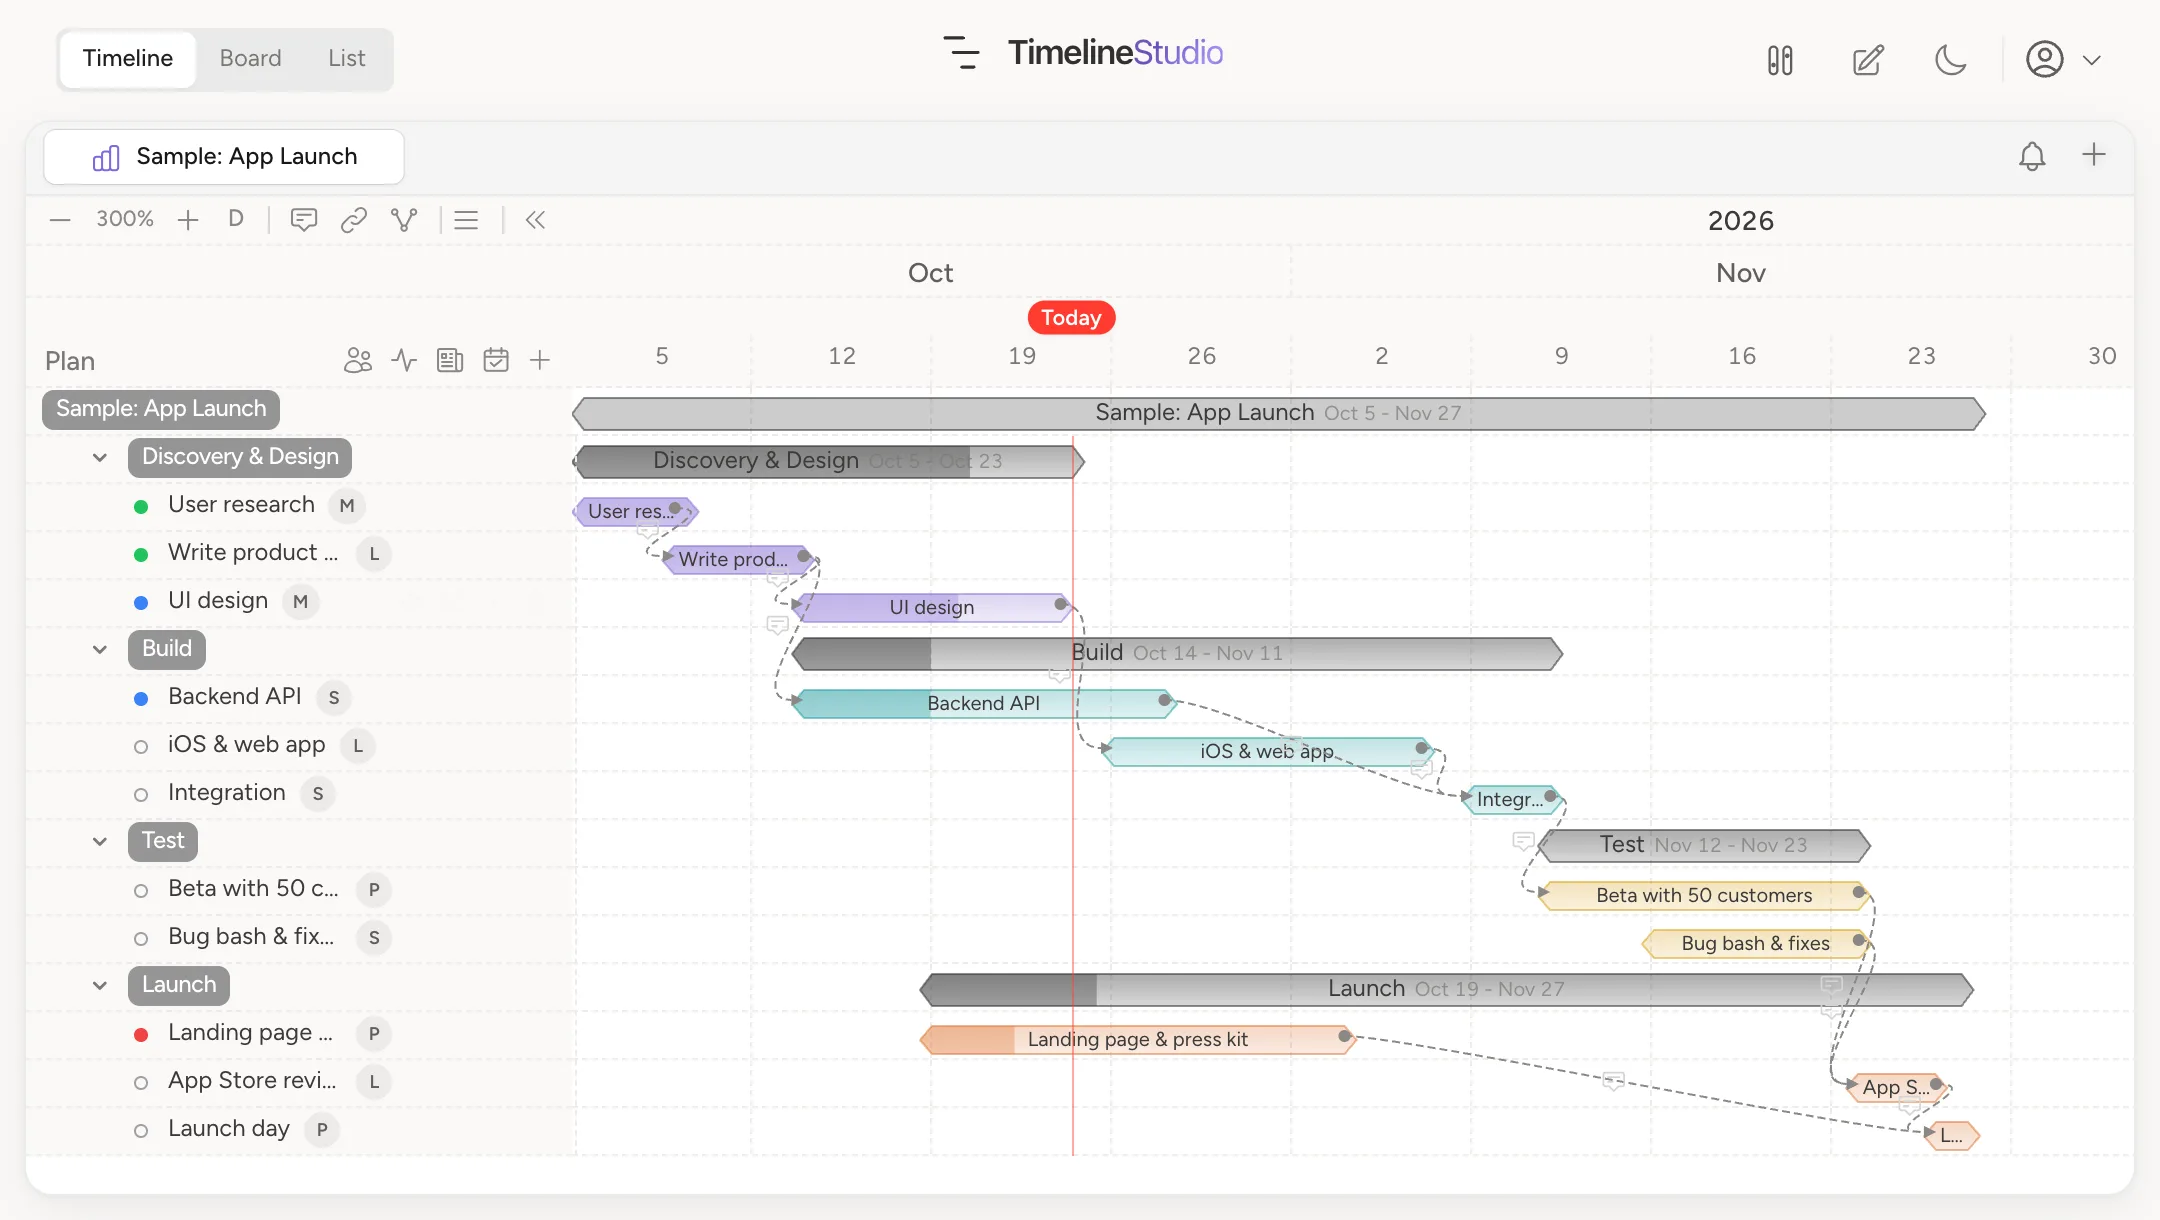Click the row list lines icon
Screen dimensions: 2160x1220
click(x=466, y=220)
